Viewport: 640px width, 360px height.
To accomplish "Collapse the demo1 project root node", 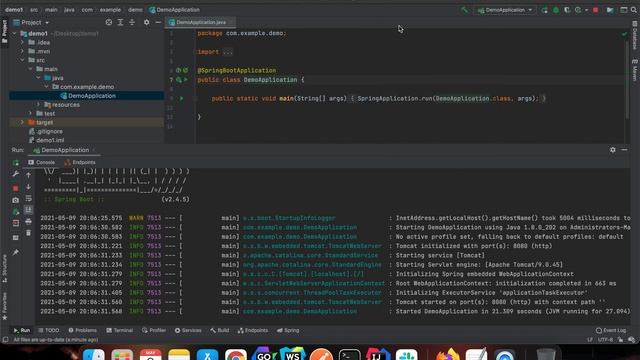I will click(15, 33).
